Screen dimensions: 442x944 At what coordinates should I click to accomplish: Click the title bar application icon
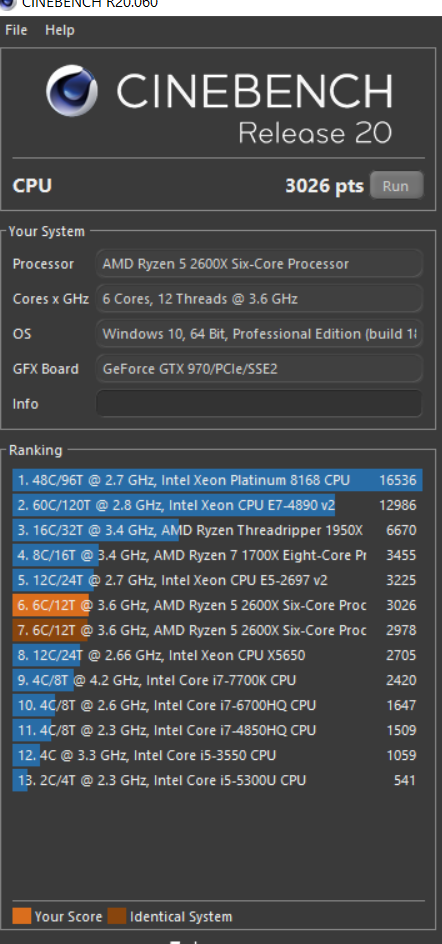7,4
